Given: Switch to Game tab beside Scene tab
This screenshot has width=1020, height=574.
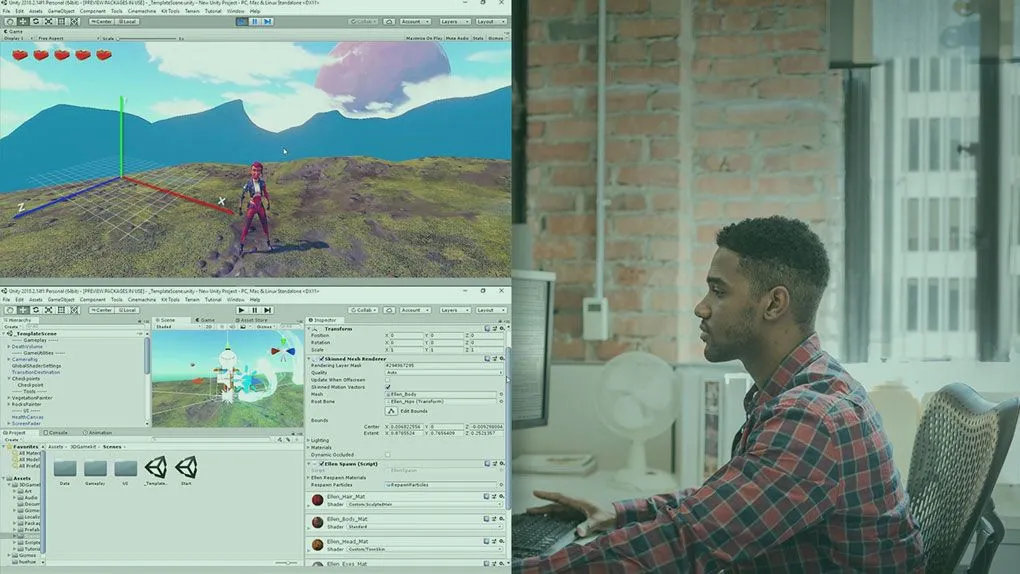Looking at the screenshot, I should (x=206, y=320).
